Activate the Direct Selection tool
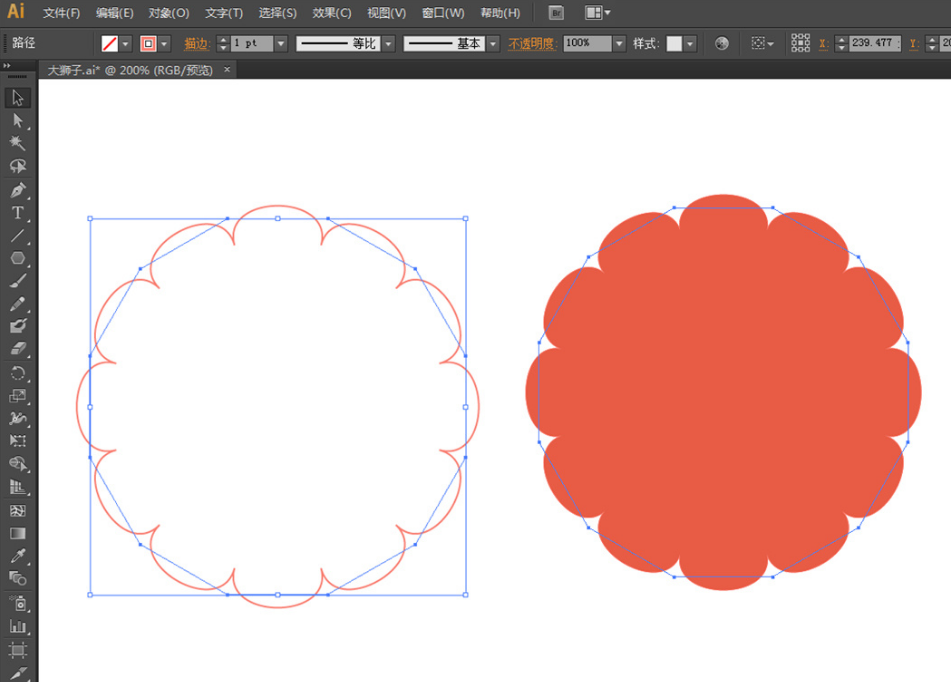The width and height of the screenshot is (951, 682). 18,120
